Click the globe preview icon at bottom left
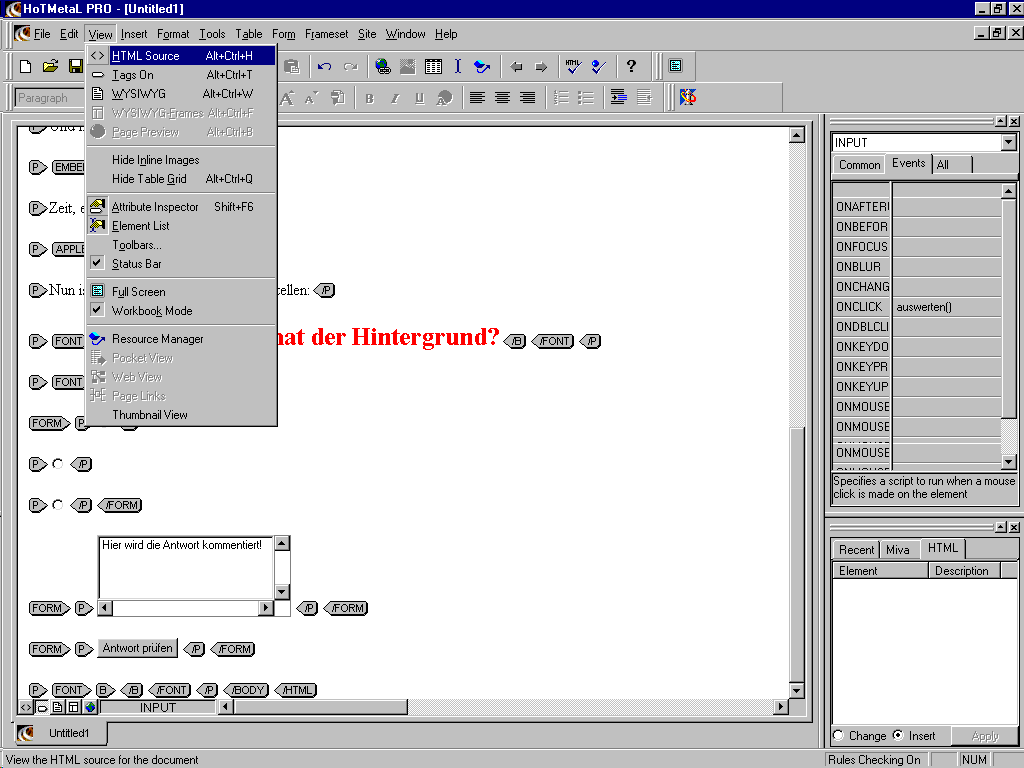The width and height of the screenshot is (1024, 768). (90, 707)
